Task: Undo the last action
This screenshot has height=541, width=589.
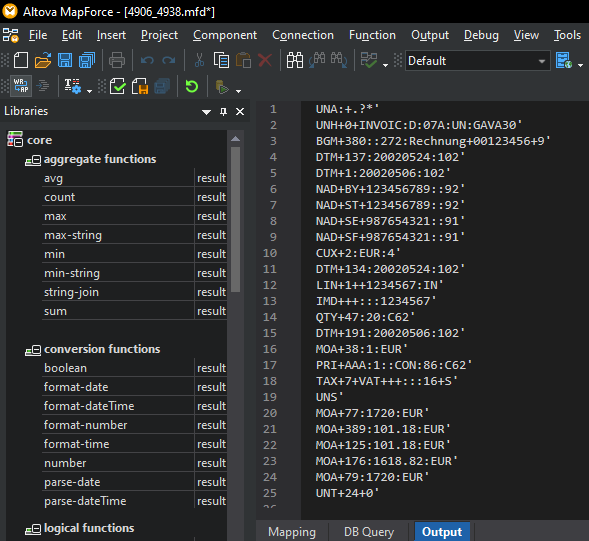Action: pyautogui.click(x=147, y=60)
